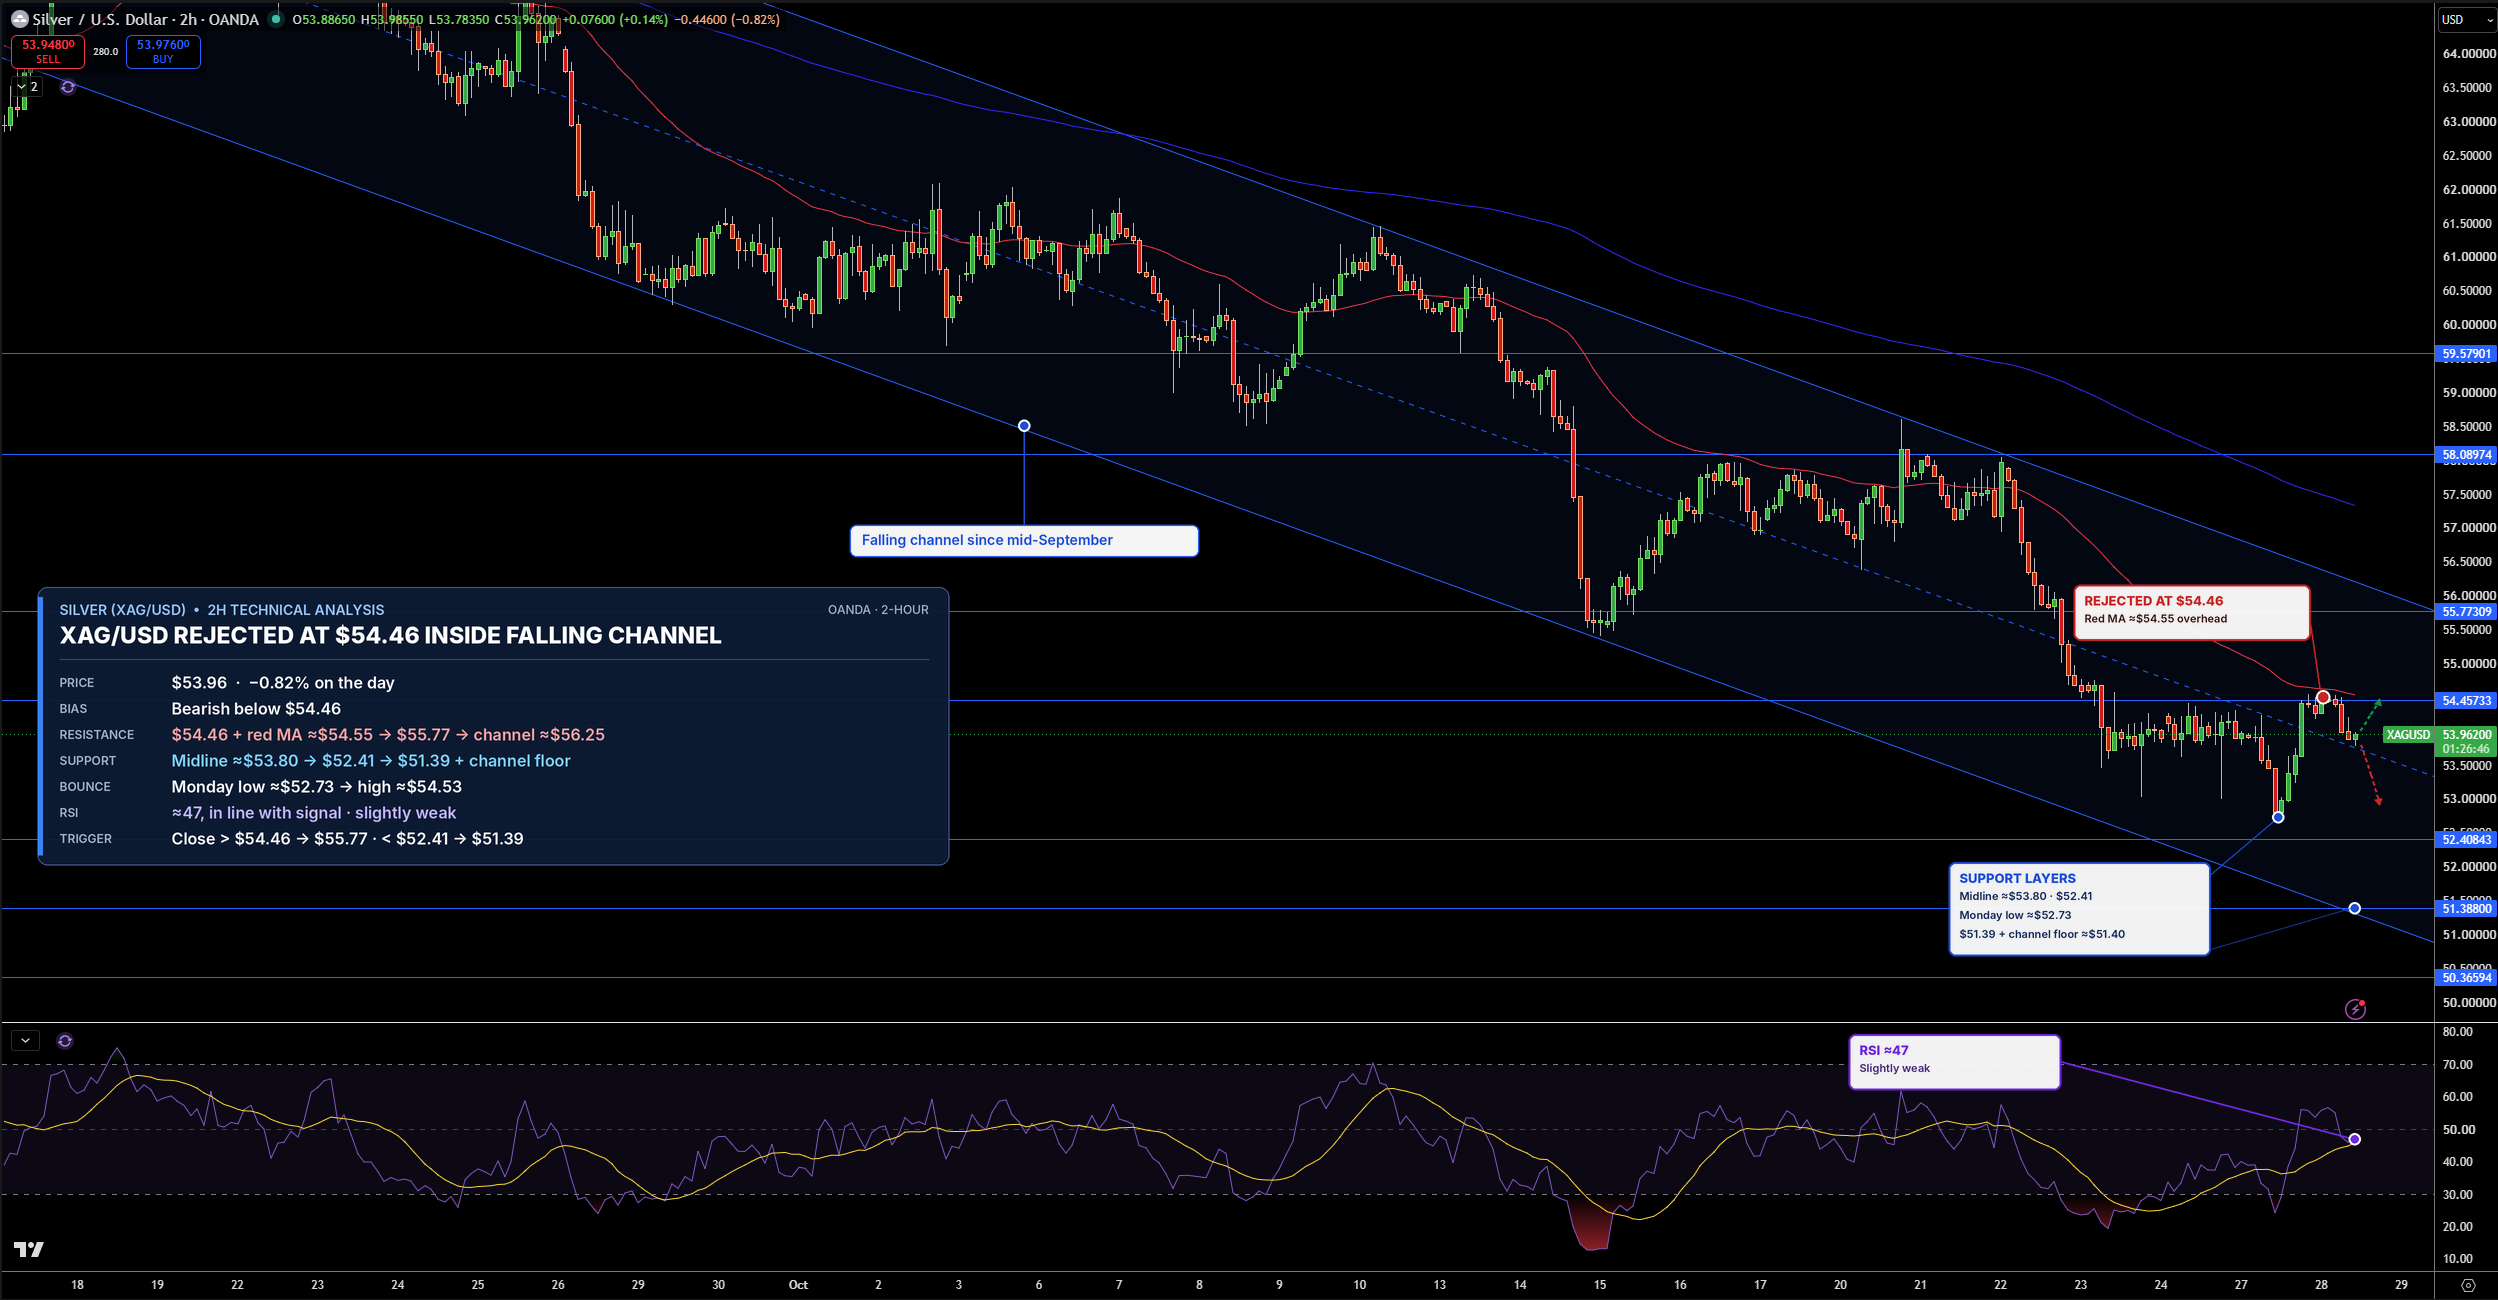
Task: Click the 280.0 quantity field
Action: click(106, 52)
